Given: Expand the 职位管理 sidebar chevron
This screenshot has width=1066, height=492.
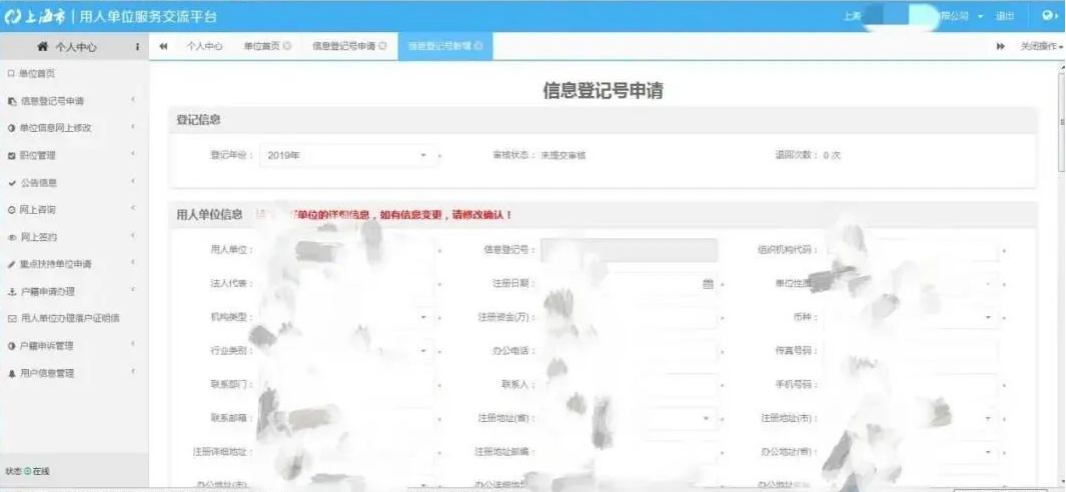Looking at the screenshot, I should (133, 155).
